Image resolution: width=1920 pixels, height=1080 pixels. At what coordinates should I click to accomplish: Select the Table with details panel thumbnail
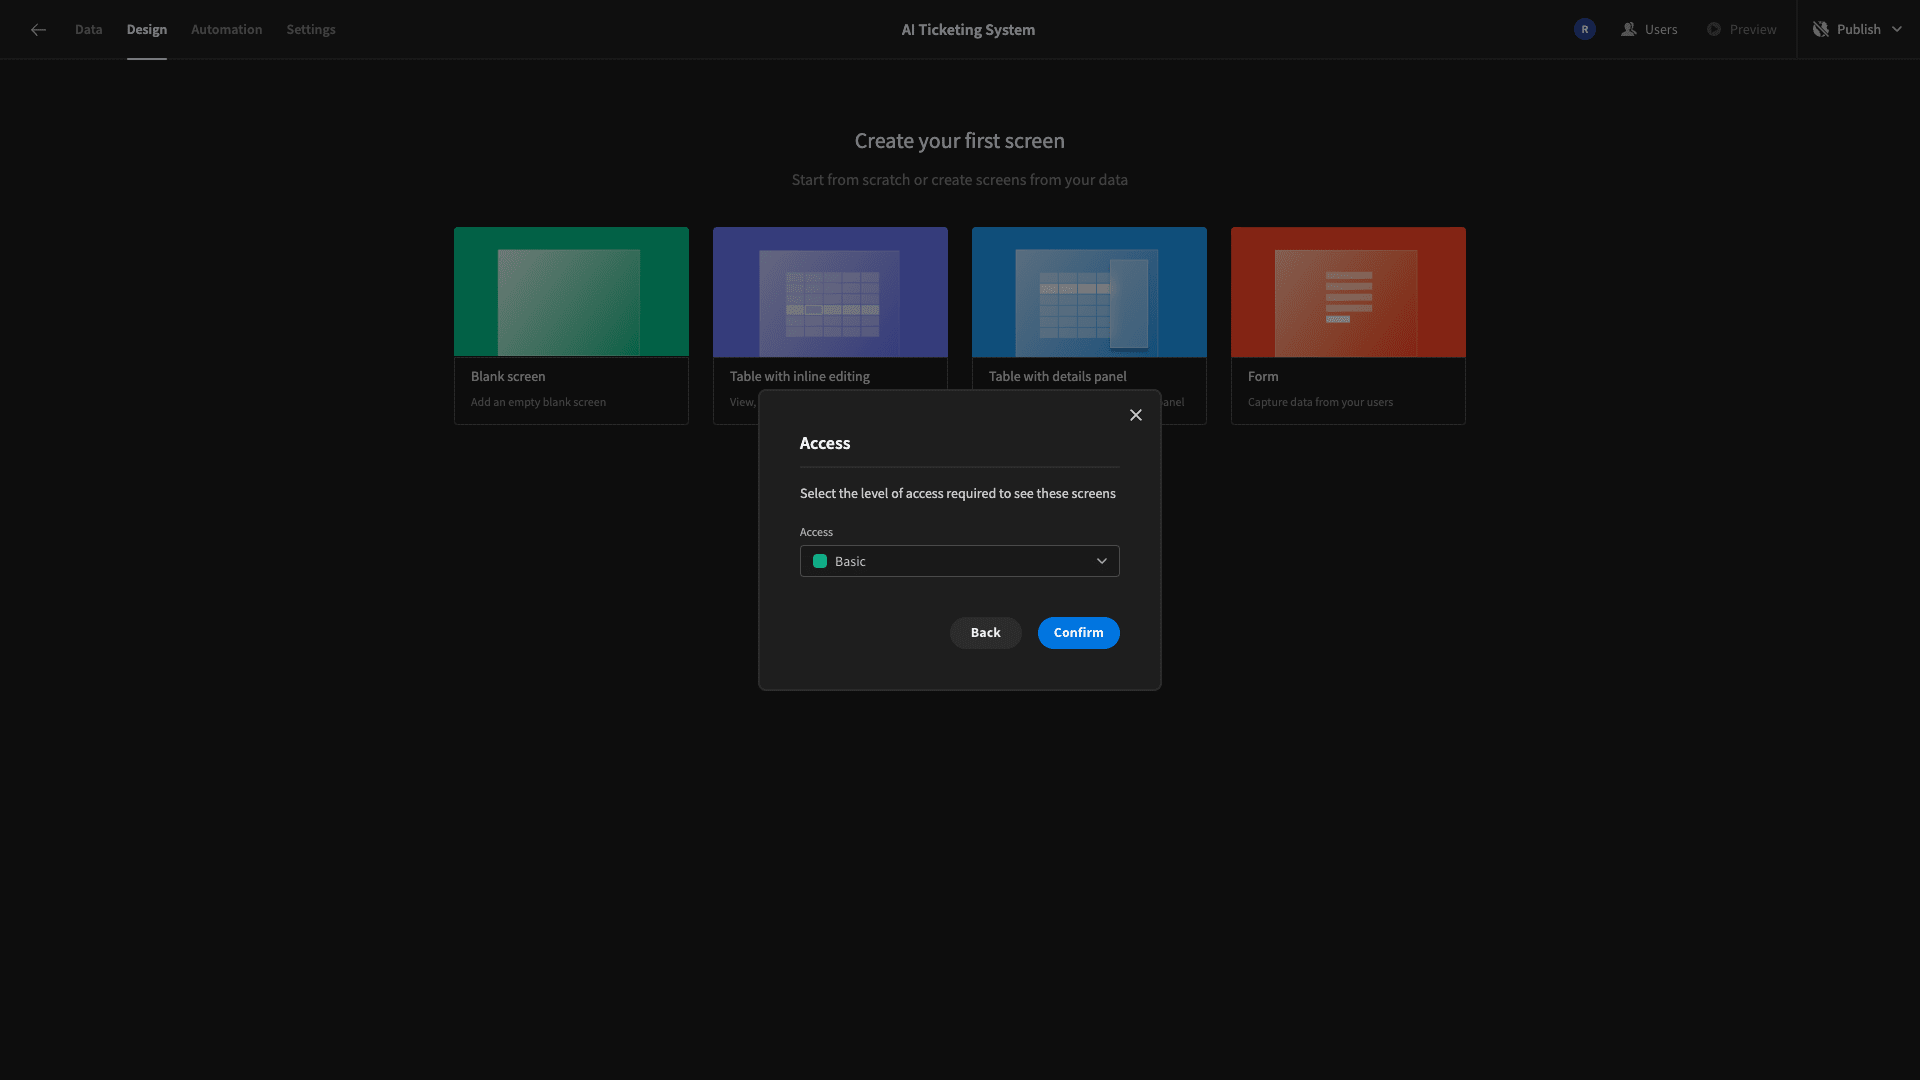(1089, 292)
